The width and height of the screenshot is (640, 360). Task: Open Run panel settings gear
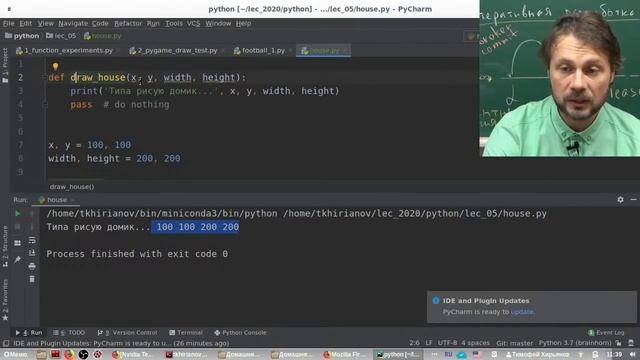(x=620, y=200)
